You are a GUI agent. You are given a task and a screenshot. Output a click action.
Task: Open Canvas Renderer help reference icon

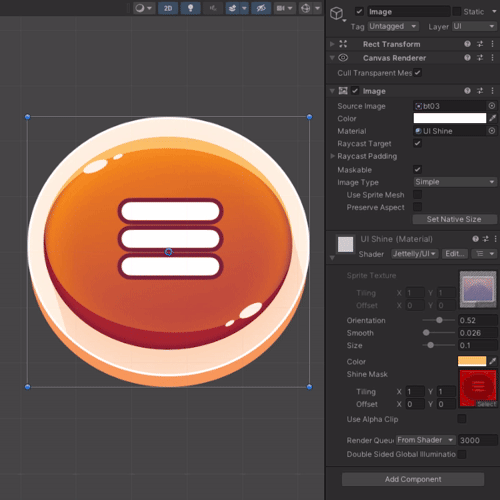click(467, 58)
